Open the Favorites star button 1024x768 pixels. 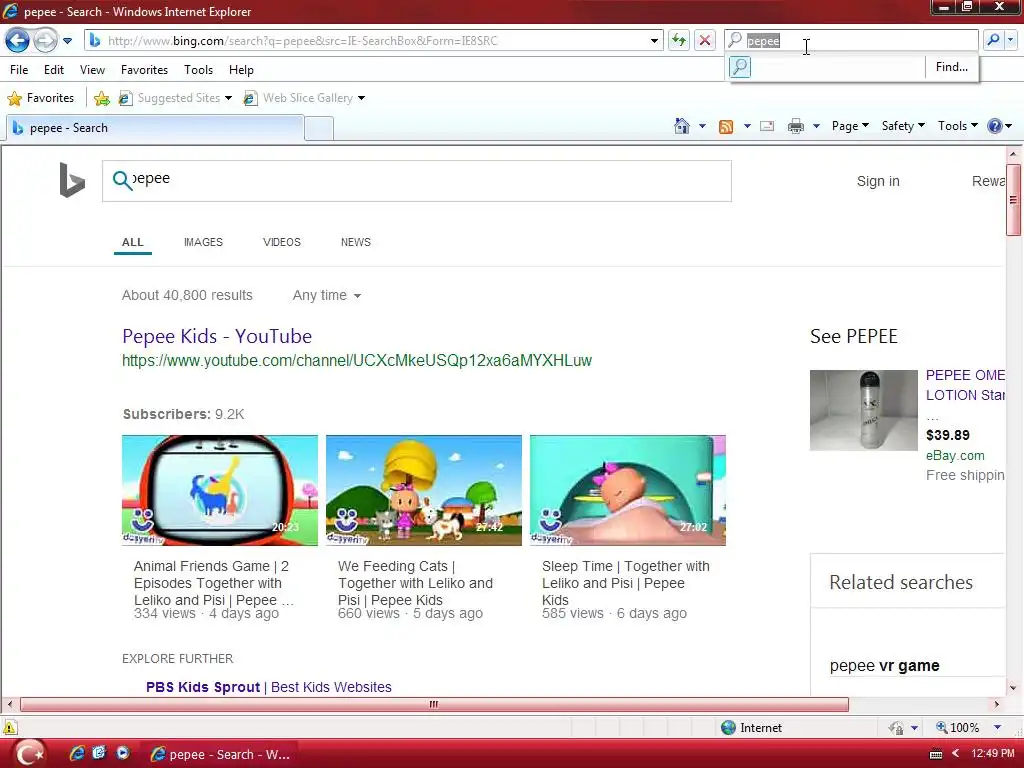[x=41, y=98]
